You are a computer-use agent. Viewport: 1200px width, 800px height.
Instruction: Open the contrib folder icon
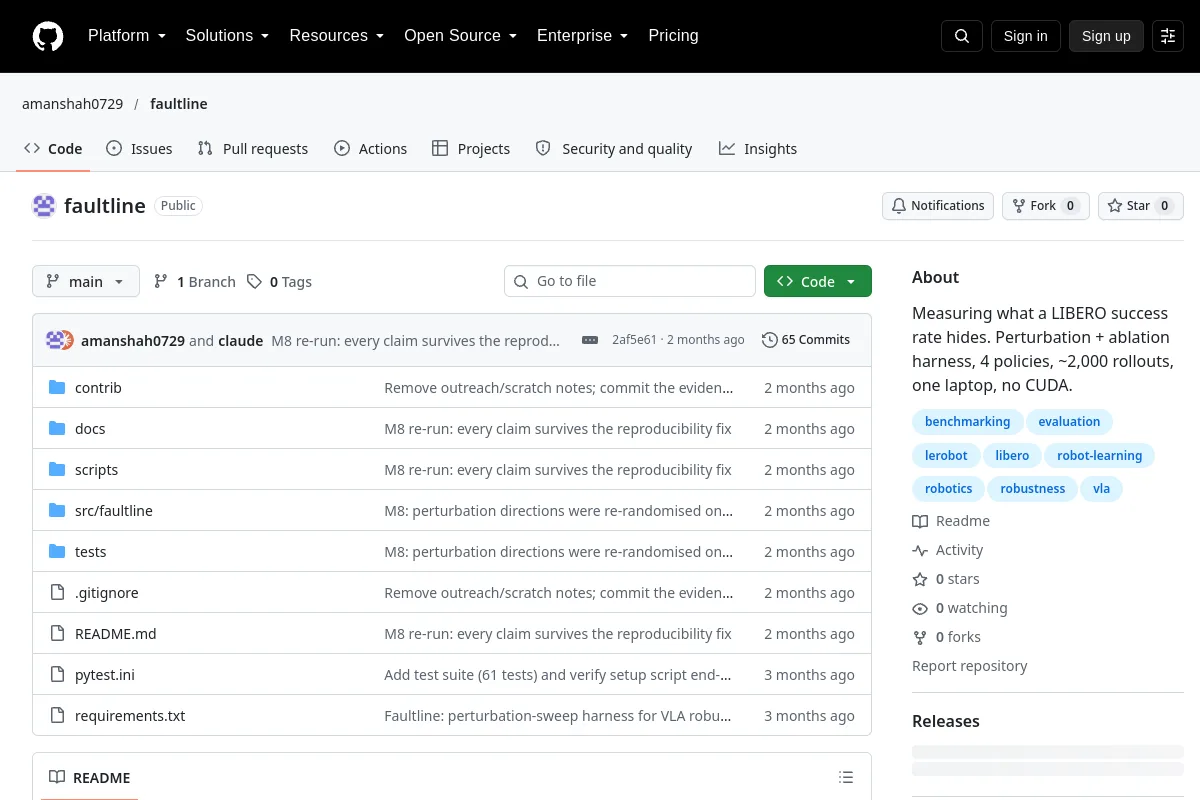57,388
